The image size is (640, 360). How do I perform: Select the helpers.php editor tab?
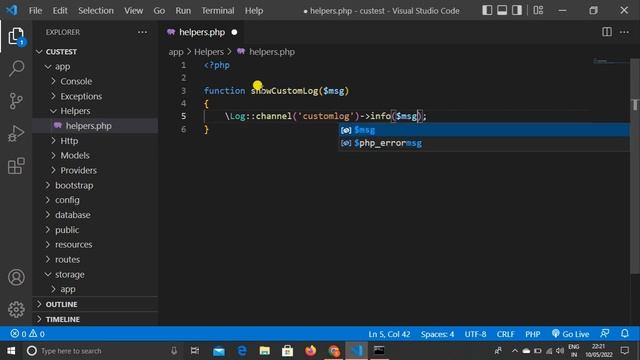(x=202, y=32)
